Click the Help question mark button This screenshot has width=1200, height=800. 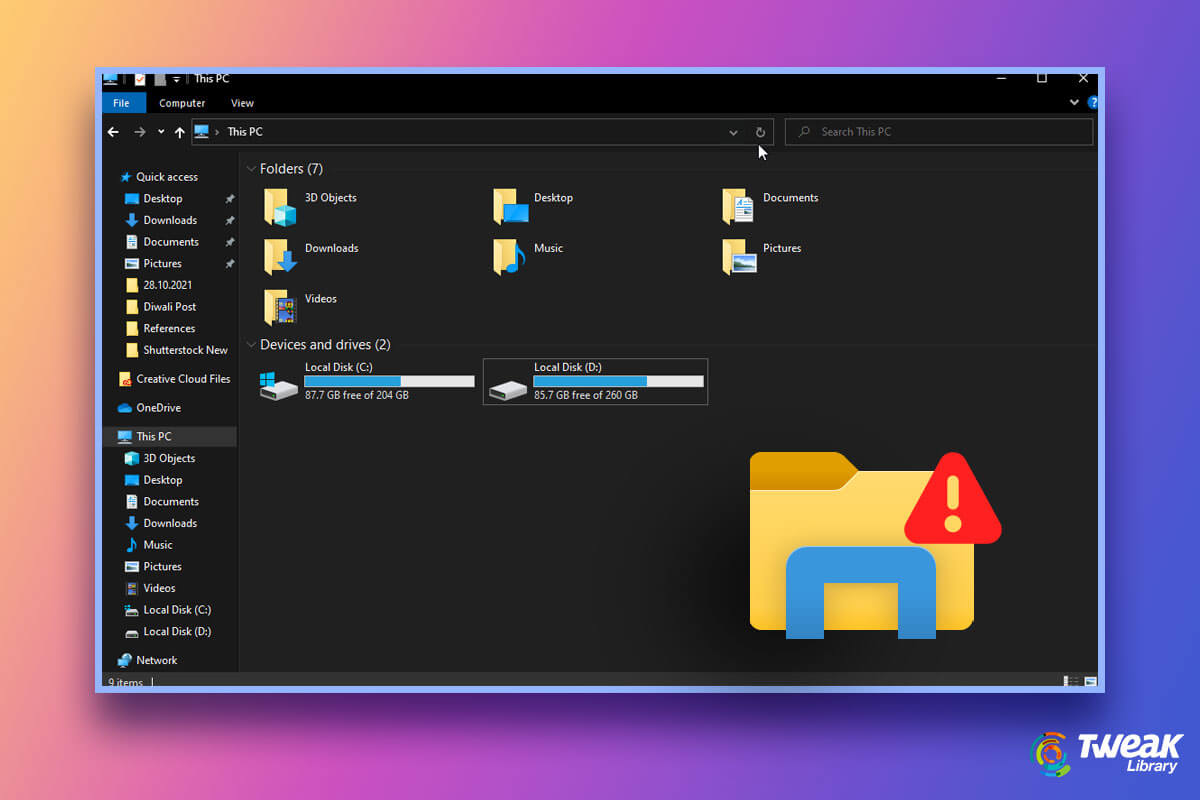(x=1092, y=102)
